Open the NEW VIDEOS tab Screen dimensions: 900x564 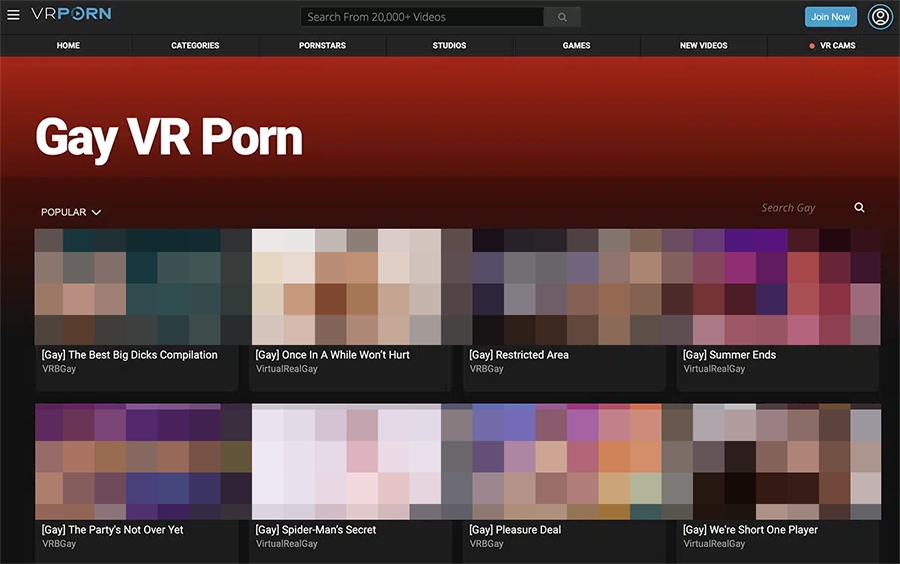(x=704, y=45)
